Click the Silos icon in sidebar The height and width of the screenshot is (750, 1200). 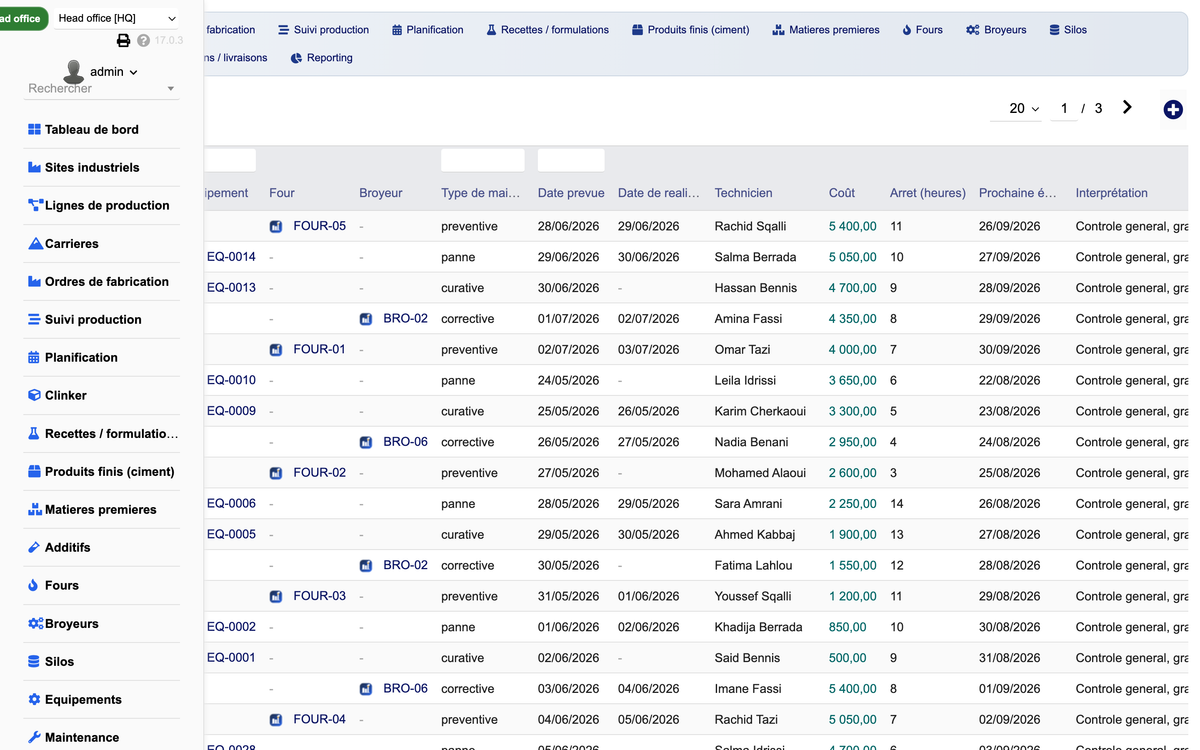pyautogui.click(x=34, y=662)
